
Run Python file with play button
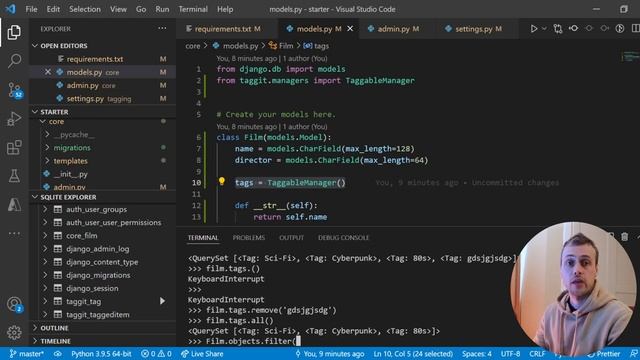point(533,29)
